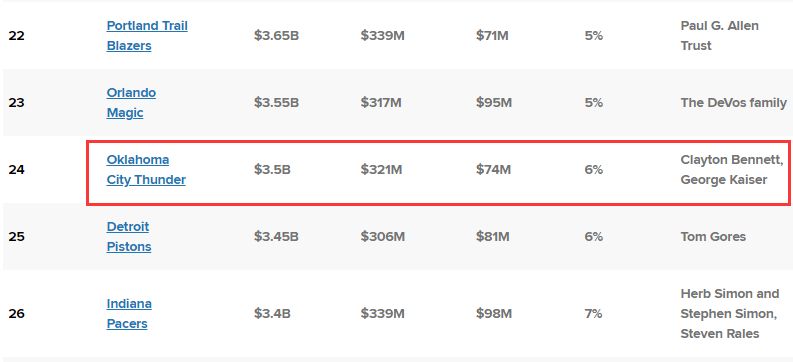Click the $98M Pacers operating income
This screenshot has height=362, width=793.
(x=494, y=313)
